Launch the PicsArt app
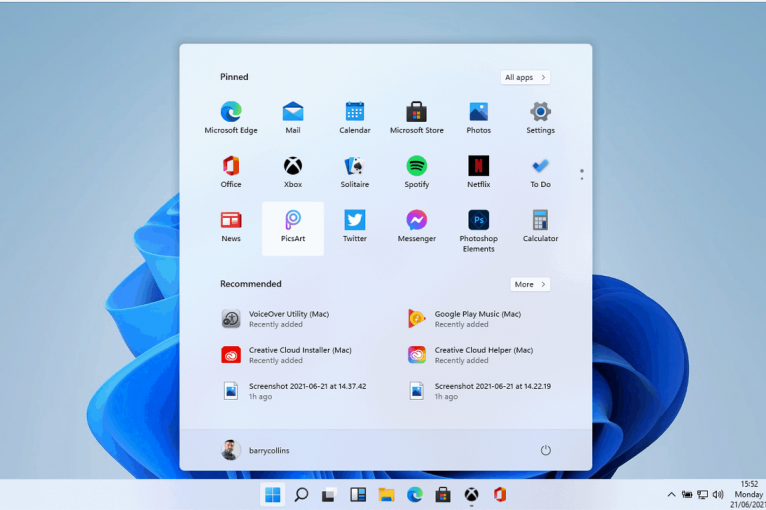The width and height of the screenshot is (766, 510). [293, 228]
